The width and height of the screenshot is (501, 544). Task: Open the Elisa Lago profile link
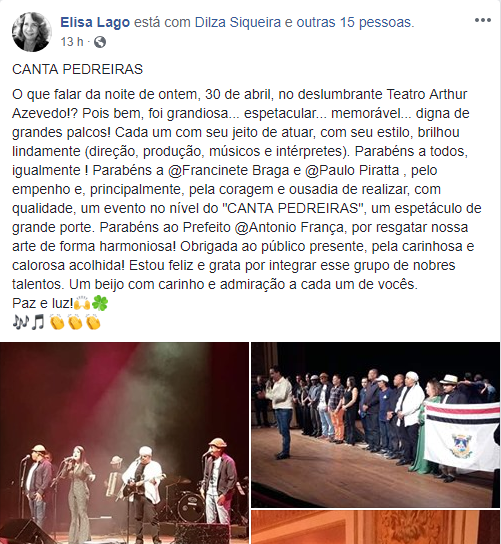pos(95,23)
